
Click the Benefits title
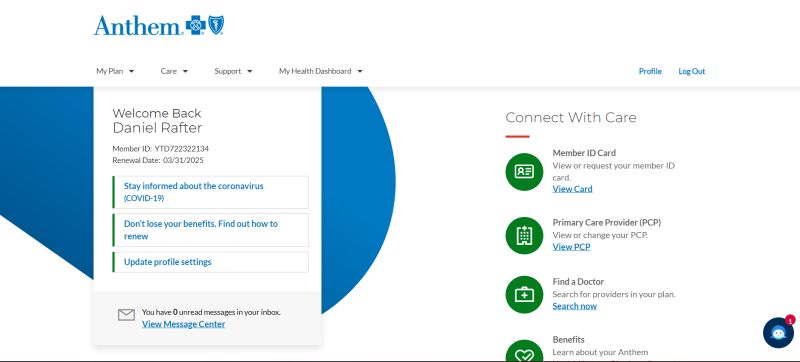click(568, 340)
